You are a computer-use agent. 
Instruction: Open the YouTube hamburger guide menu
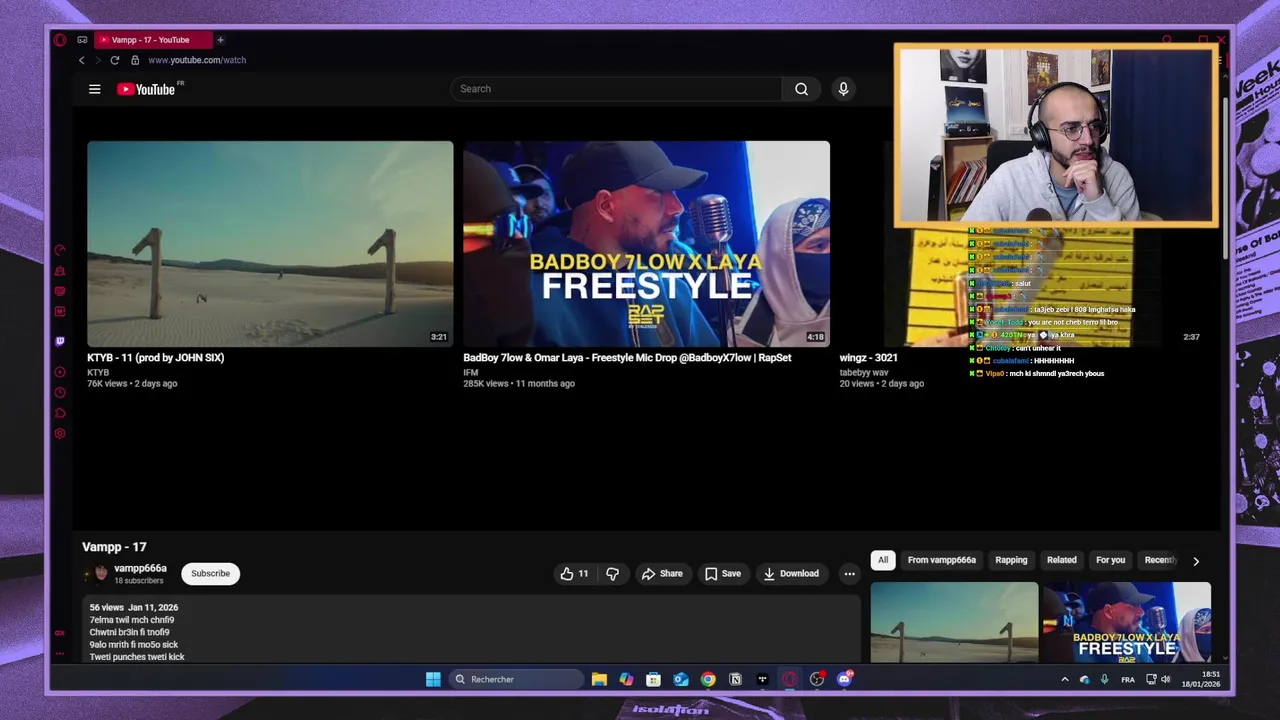tap(94, 89)
